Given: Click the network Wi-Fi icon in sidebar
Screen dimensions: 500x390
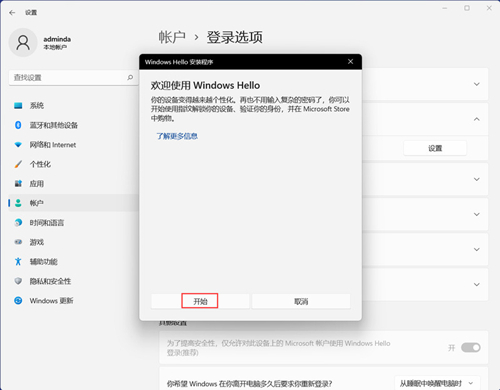Looking at the screenshot, I should click(x=18, y=145).
